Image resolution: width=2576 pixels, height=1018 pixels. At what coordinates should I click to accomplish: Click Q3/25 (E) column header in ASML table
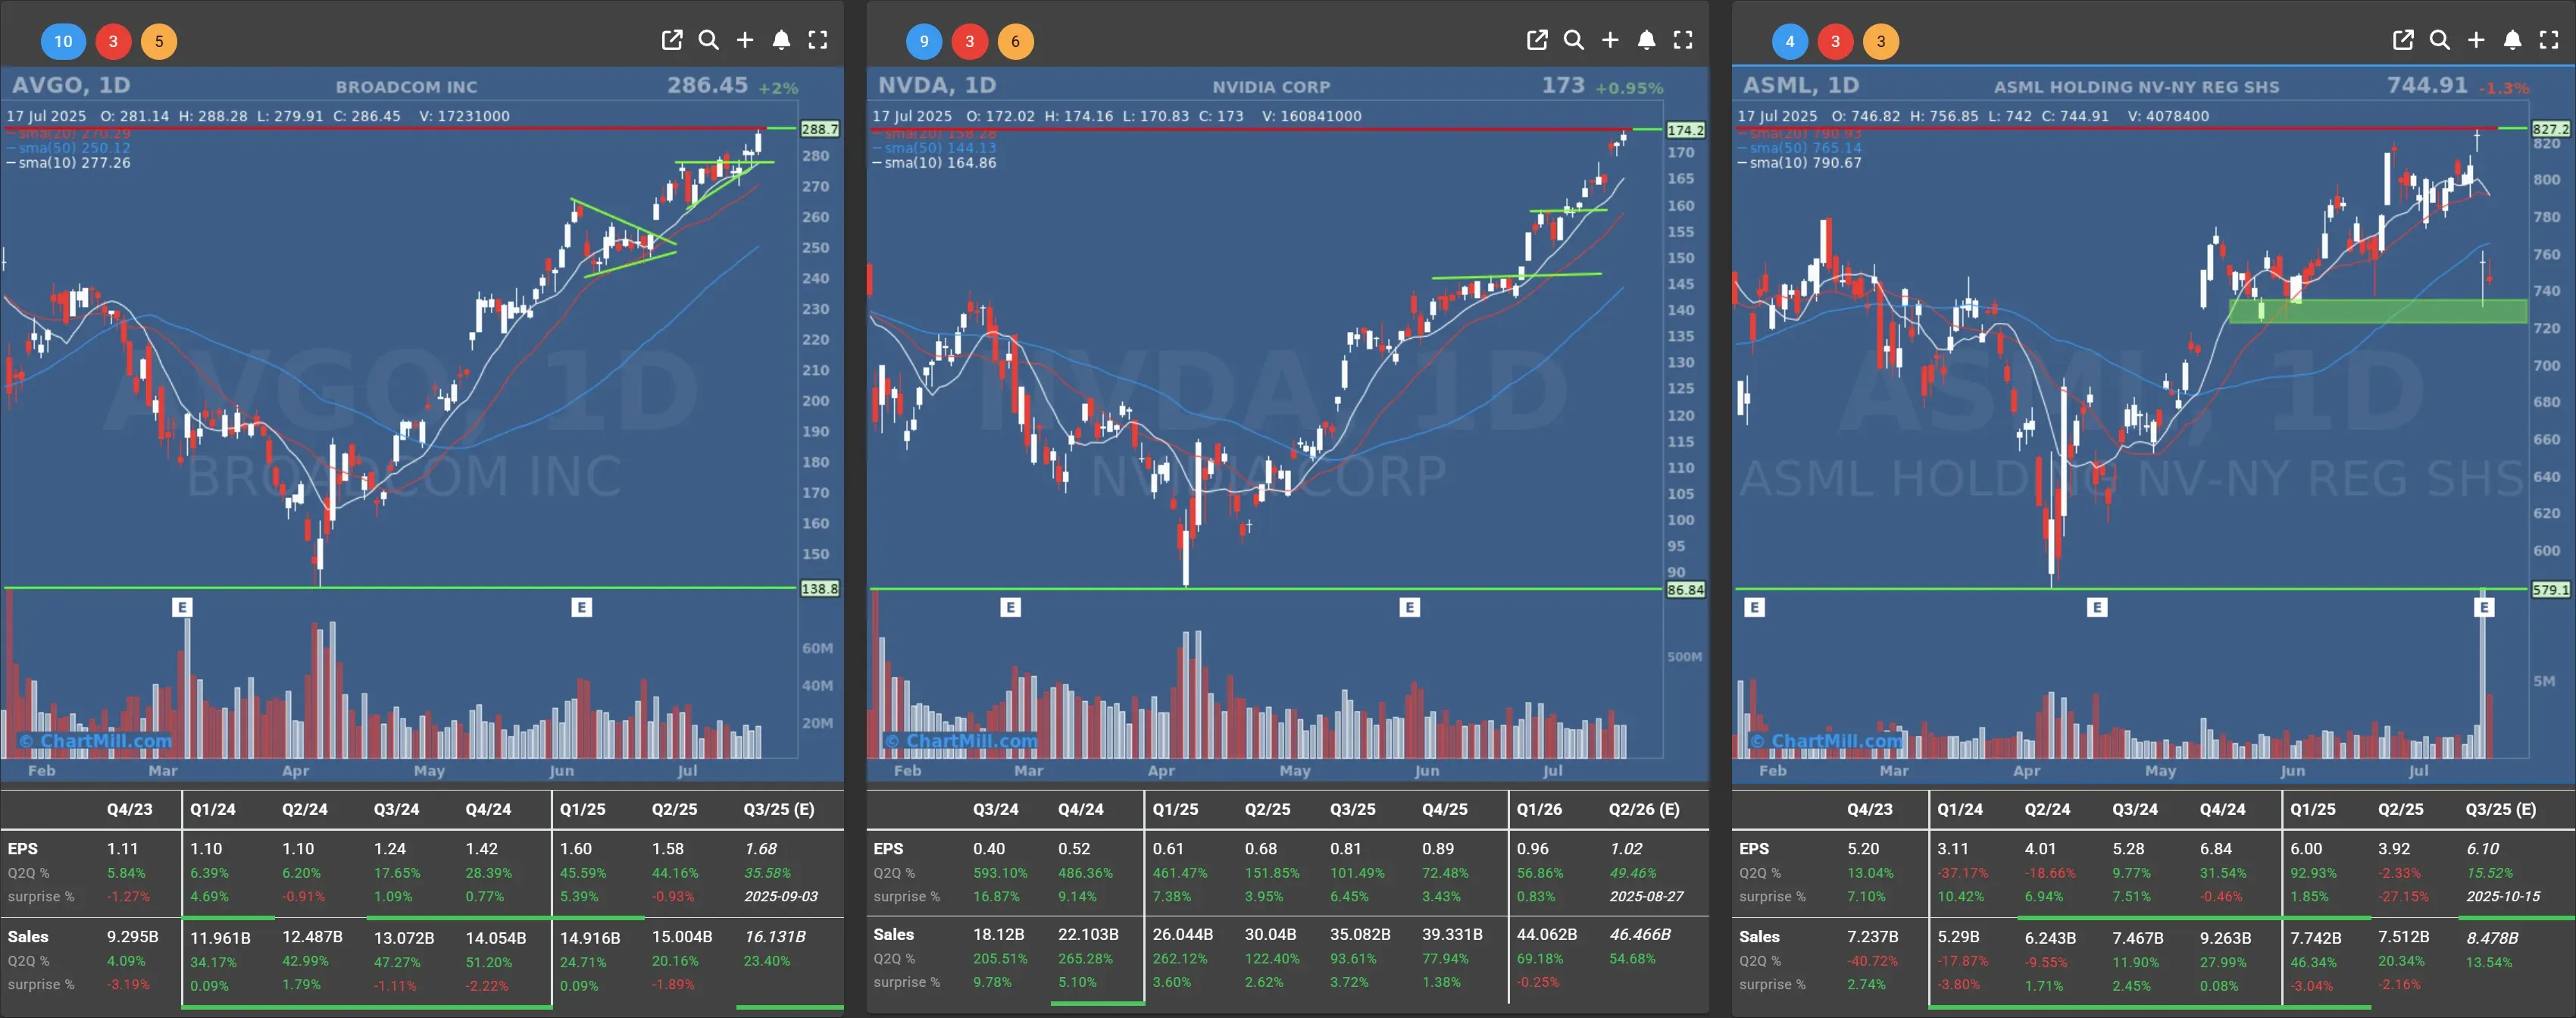(x=2501, y=809)
